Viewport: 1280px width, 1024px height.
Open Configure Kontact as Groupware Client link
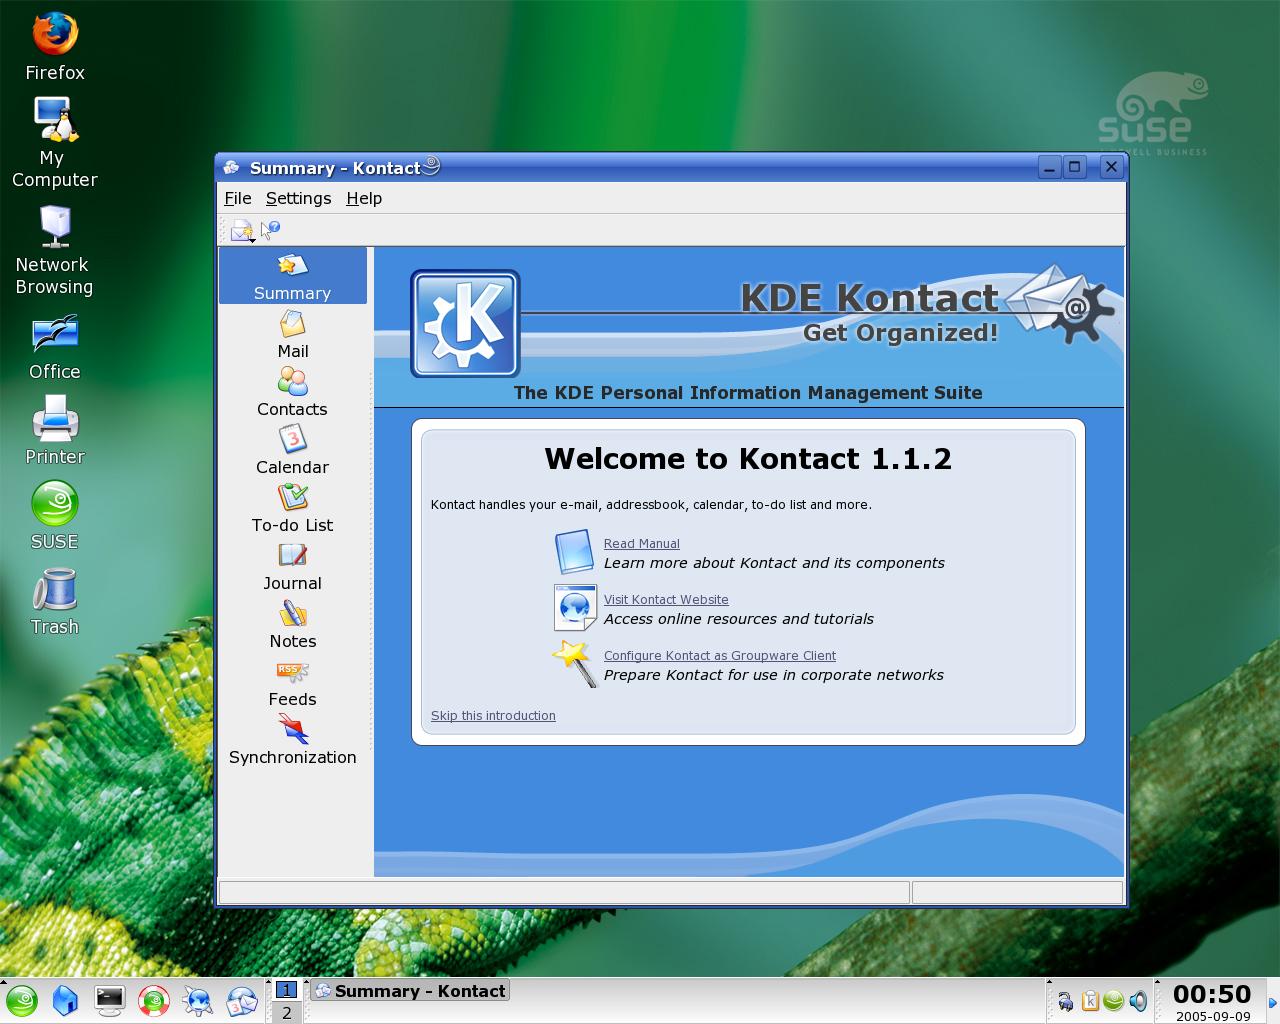[720, 655]
